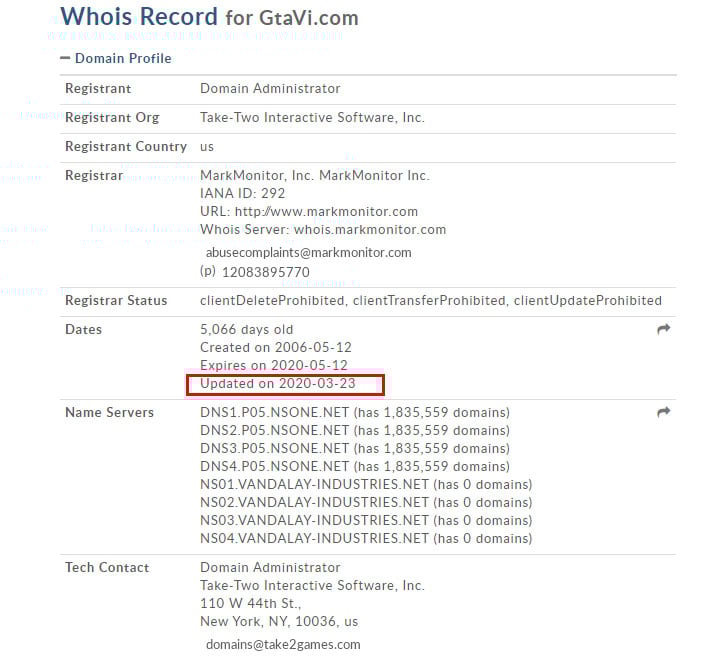Select the '110 W 44th St.,' address line
The height and width of the screenshot is (656, 708).
pos(251,604)
